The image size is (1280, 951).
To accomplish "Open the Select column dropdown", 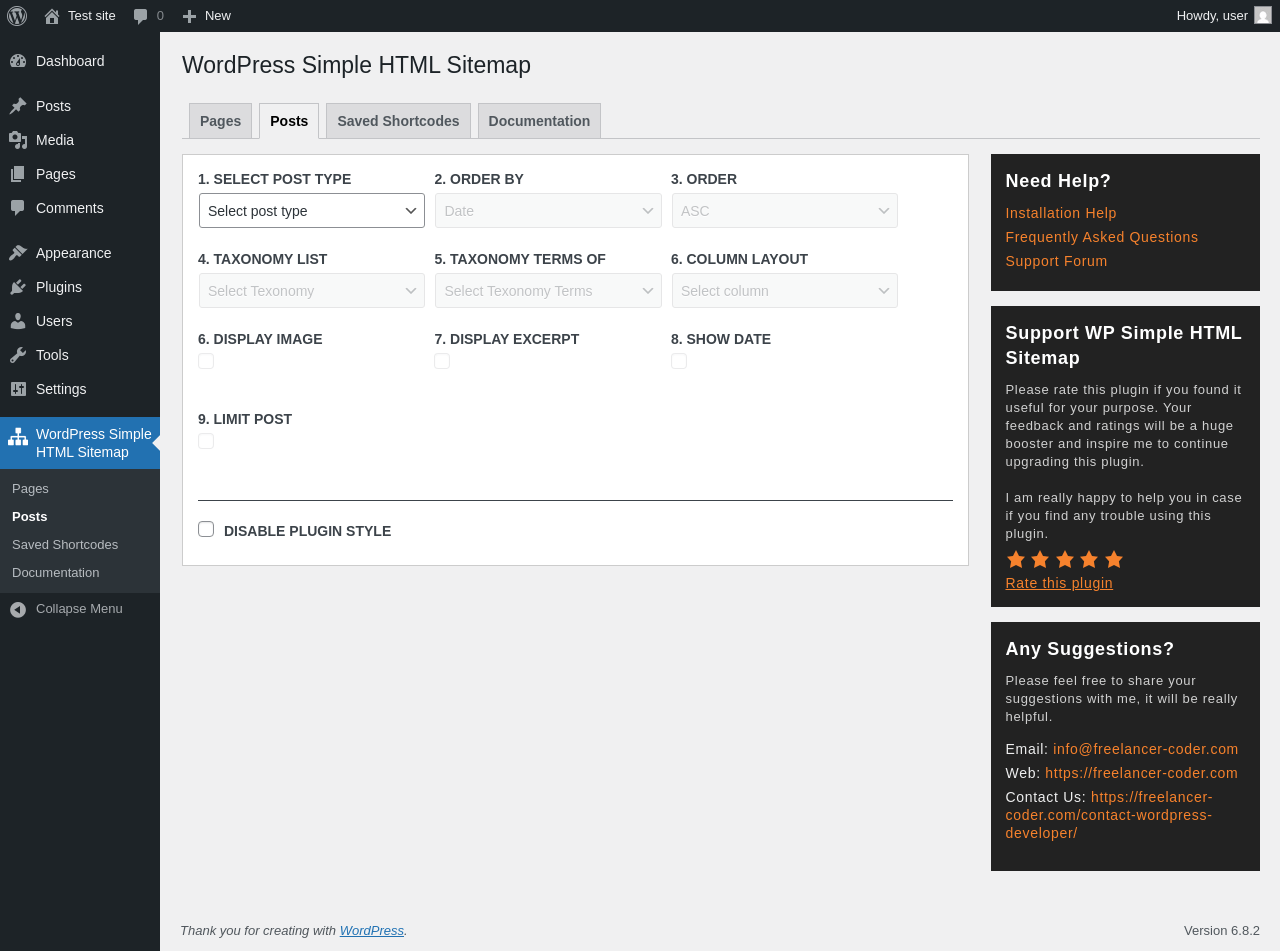I will [785, 291].
